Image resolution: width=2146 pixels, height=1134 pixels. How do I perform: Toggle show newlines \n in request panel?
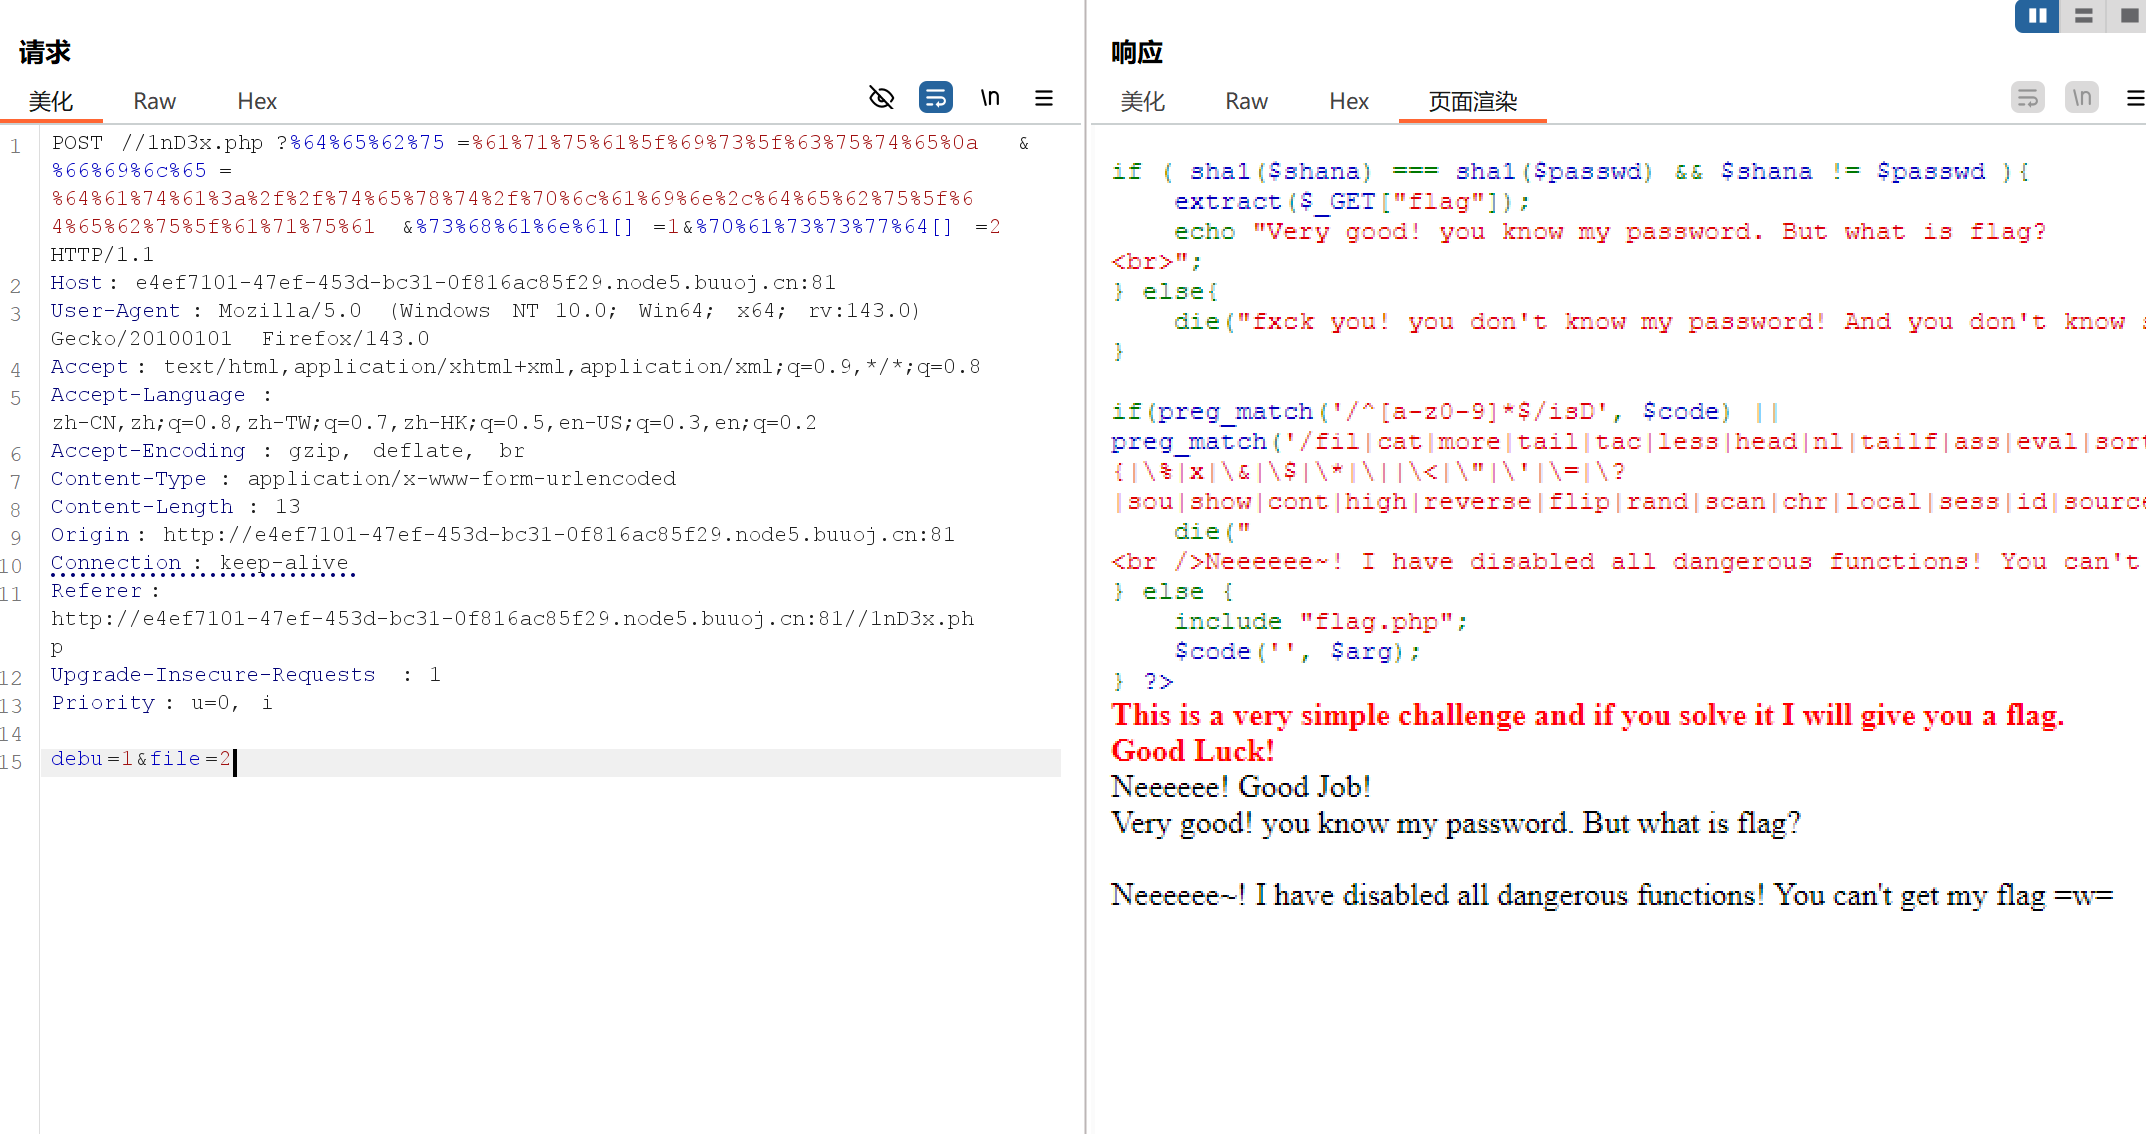989,97
